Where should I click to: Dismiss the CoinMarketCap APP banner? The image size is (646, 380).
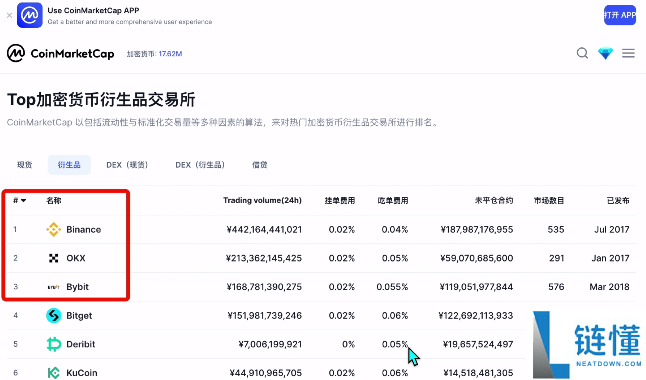(9, 15)
